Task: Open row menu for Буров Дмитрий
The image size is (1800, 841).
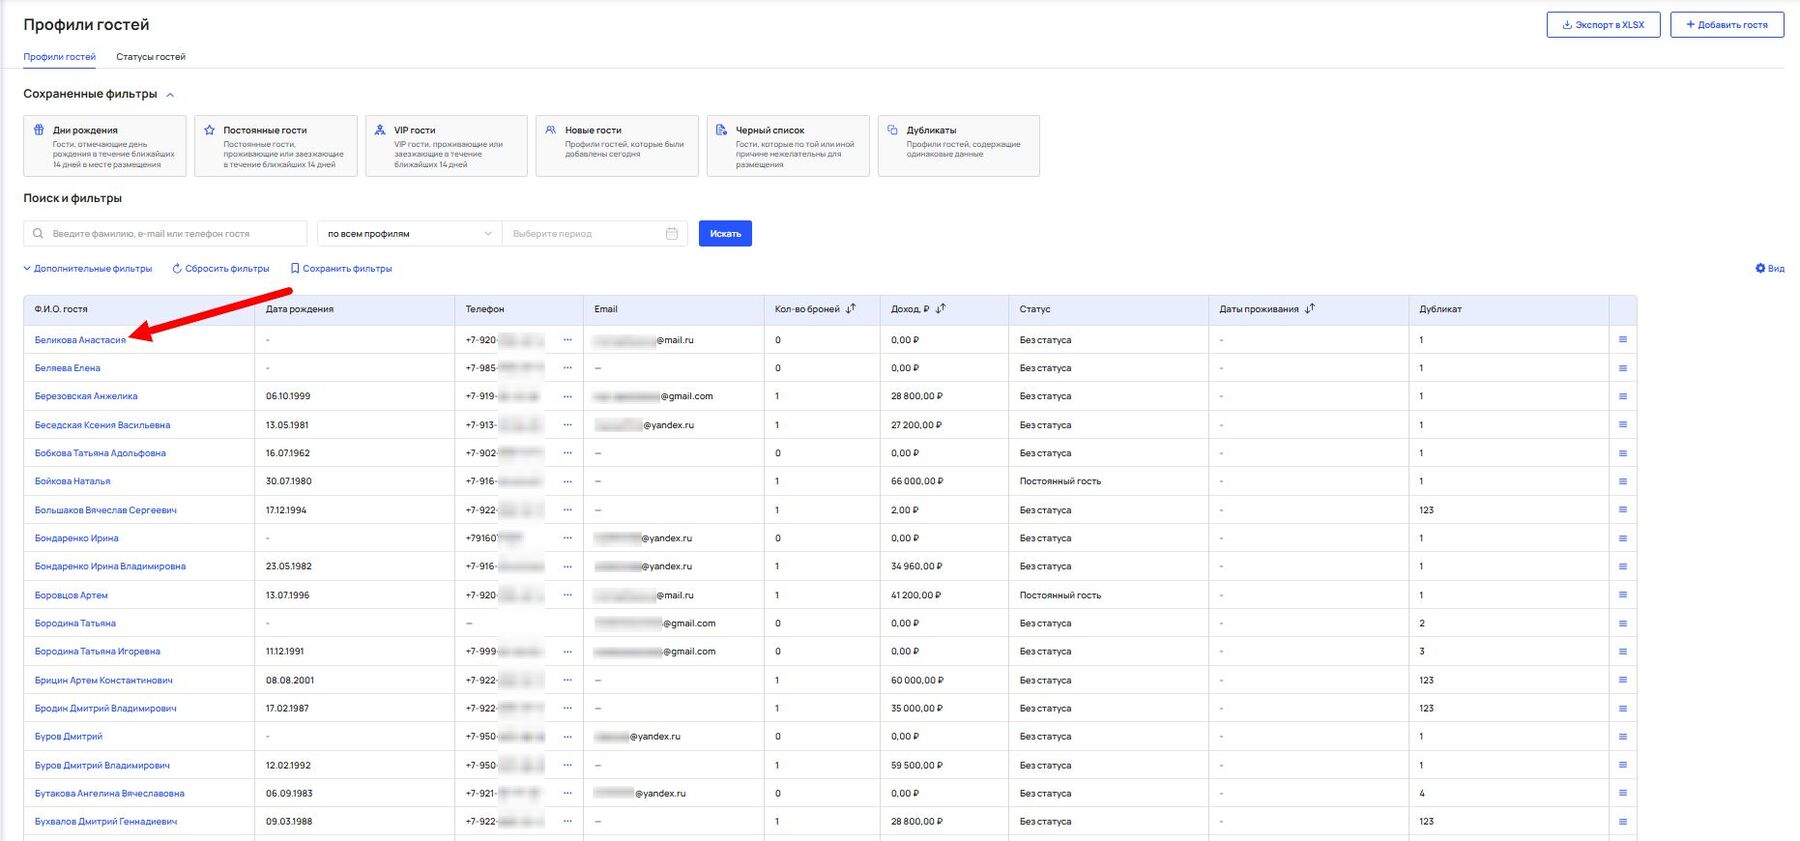Action: coord(1622,737)
